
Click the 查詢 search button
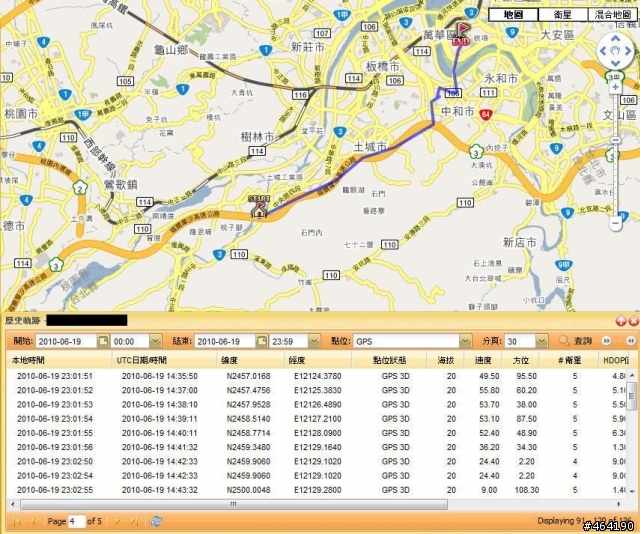pyautogui.click(x=575, y=341)
